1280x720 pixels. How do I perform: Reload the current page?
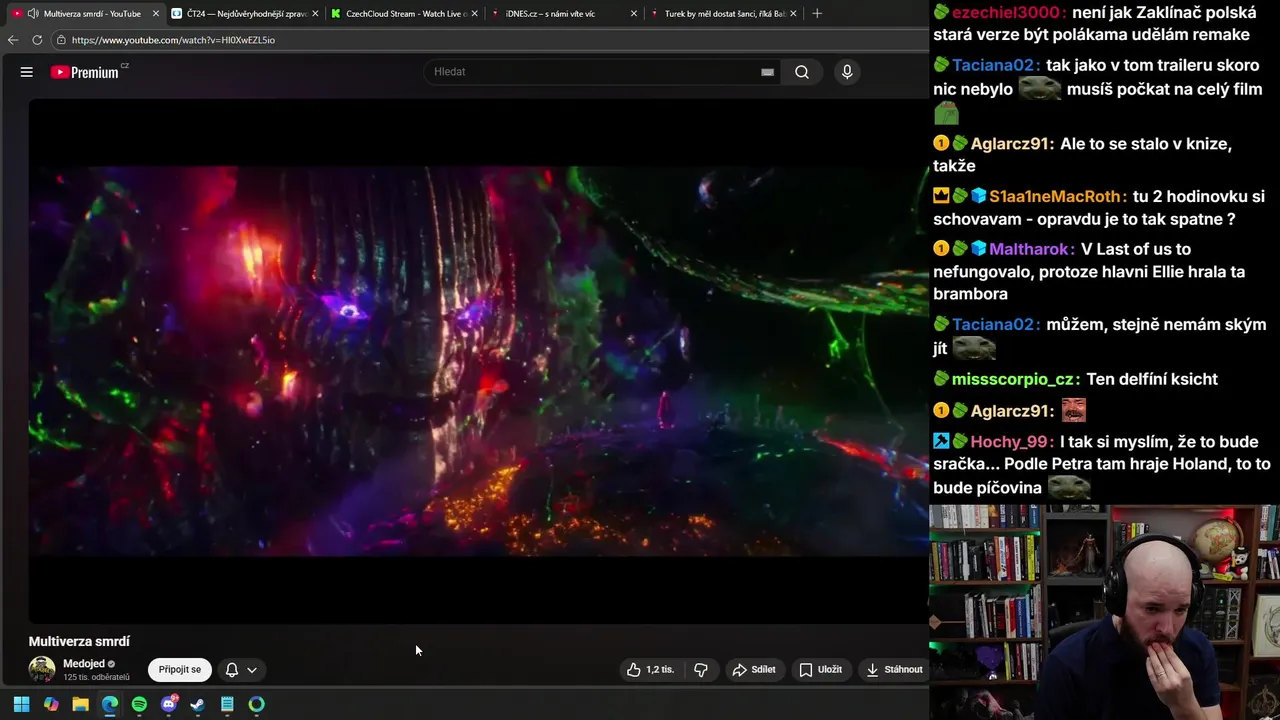(37, 40)
